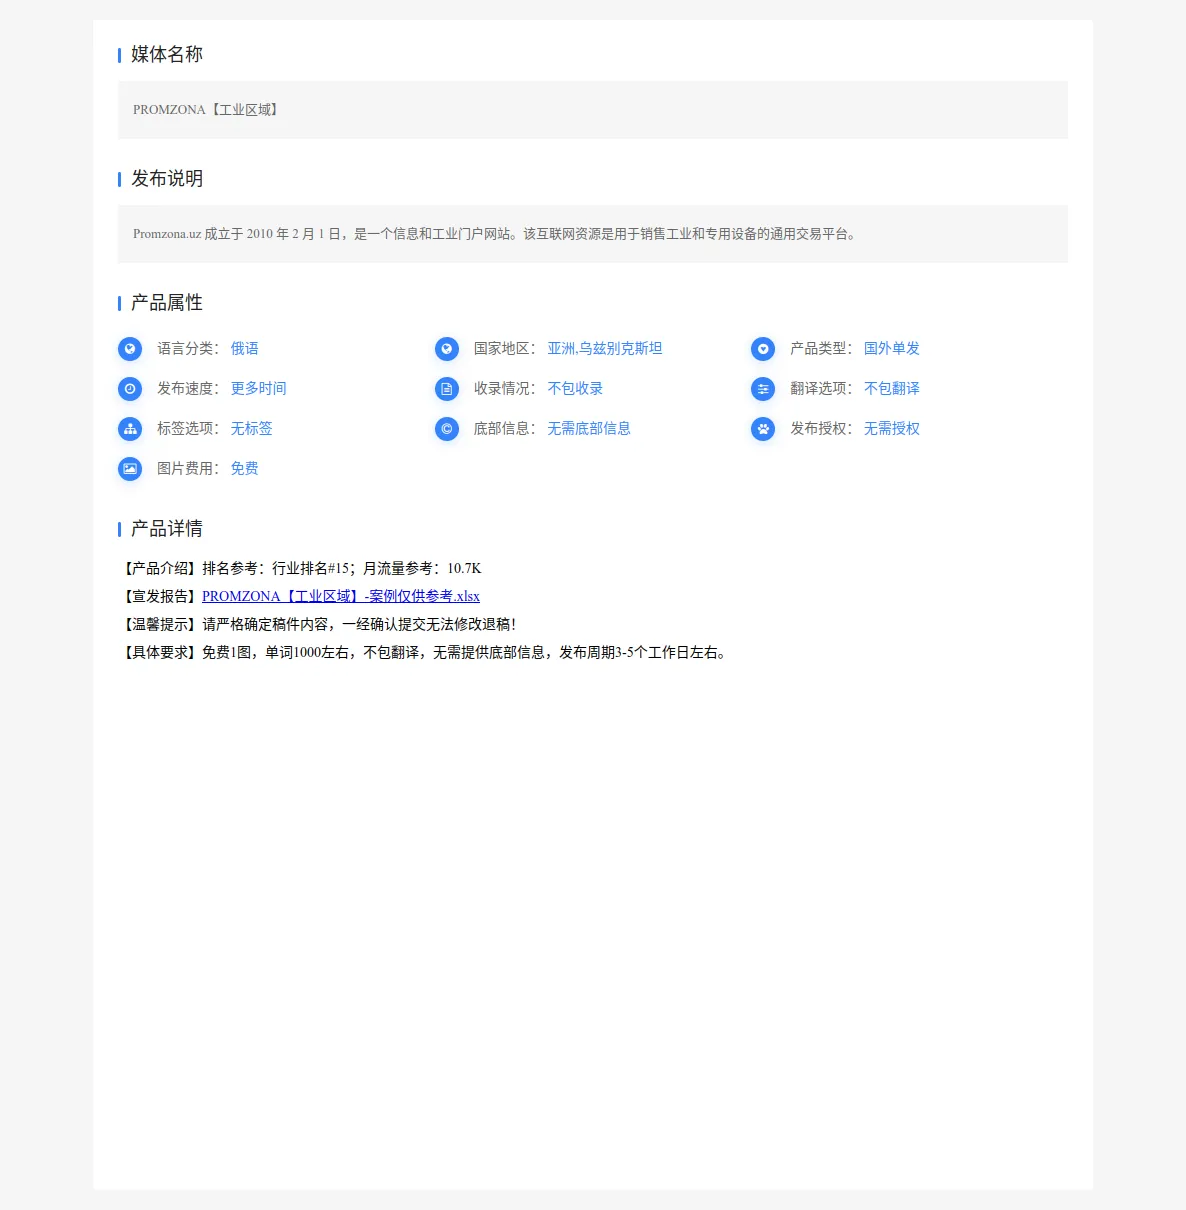
Task: Click the copyright icon beside 底部信息
Action: (x=447, y=429)
